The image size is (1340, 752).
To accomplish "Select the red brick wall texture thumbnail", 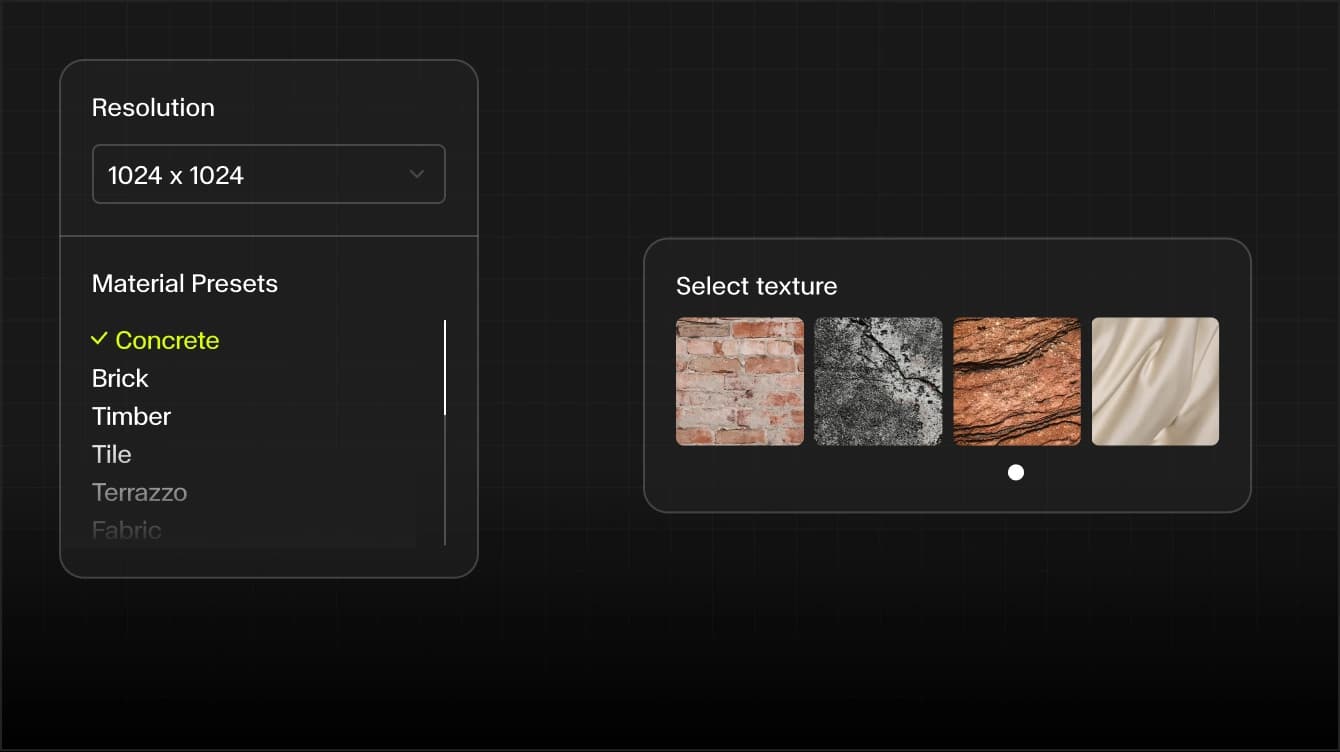I will [740, 381].
